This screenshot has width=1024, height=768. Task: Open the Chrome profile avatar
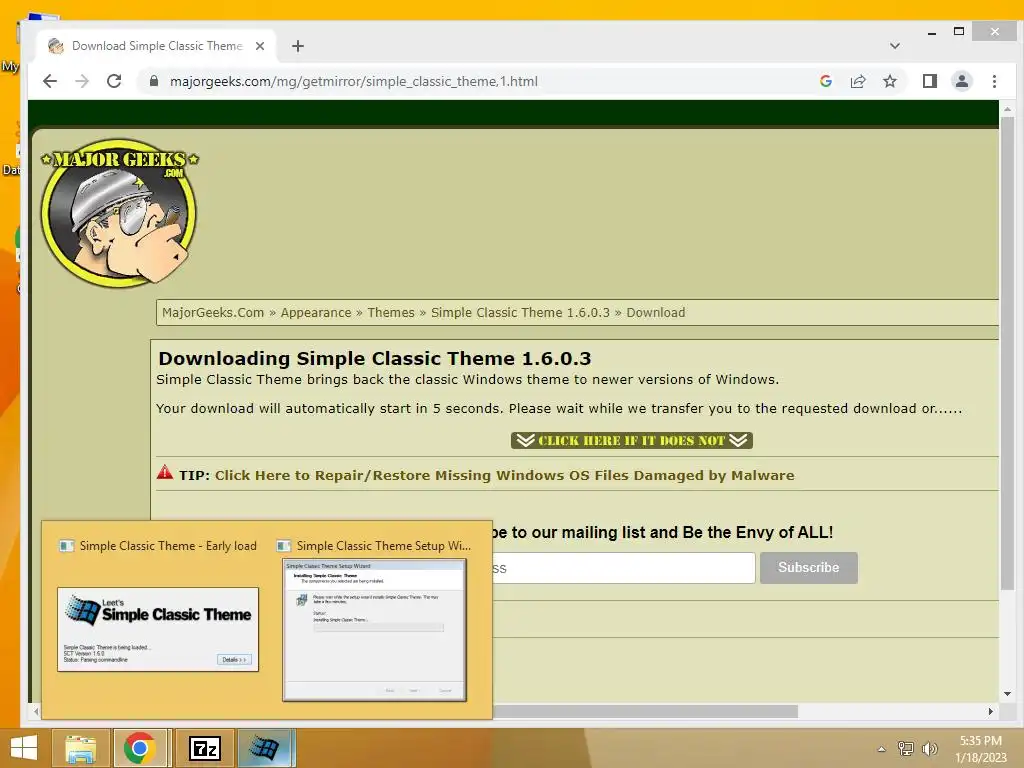(961, 81)
